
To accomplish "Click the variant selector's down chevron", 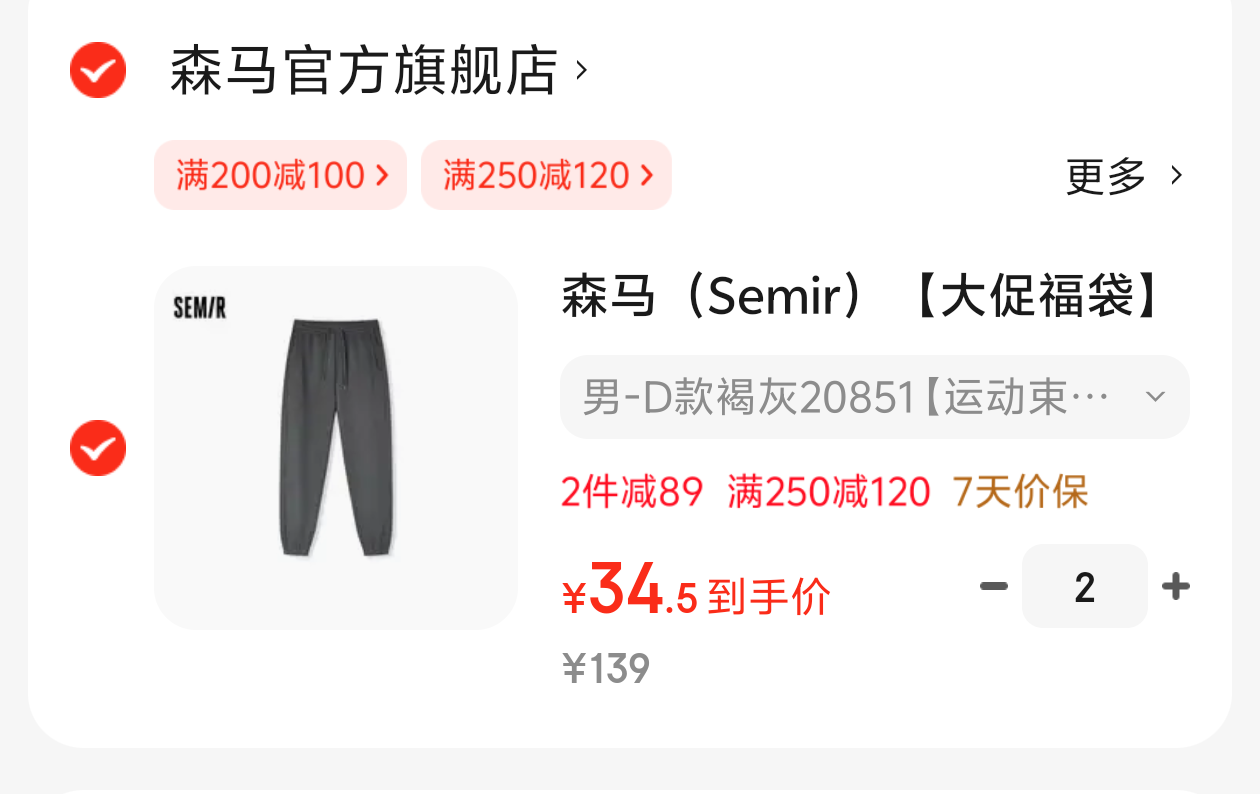I will tap(1155, 397).
